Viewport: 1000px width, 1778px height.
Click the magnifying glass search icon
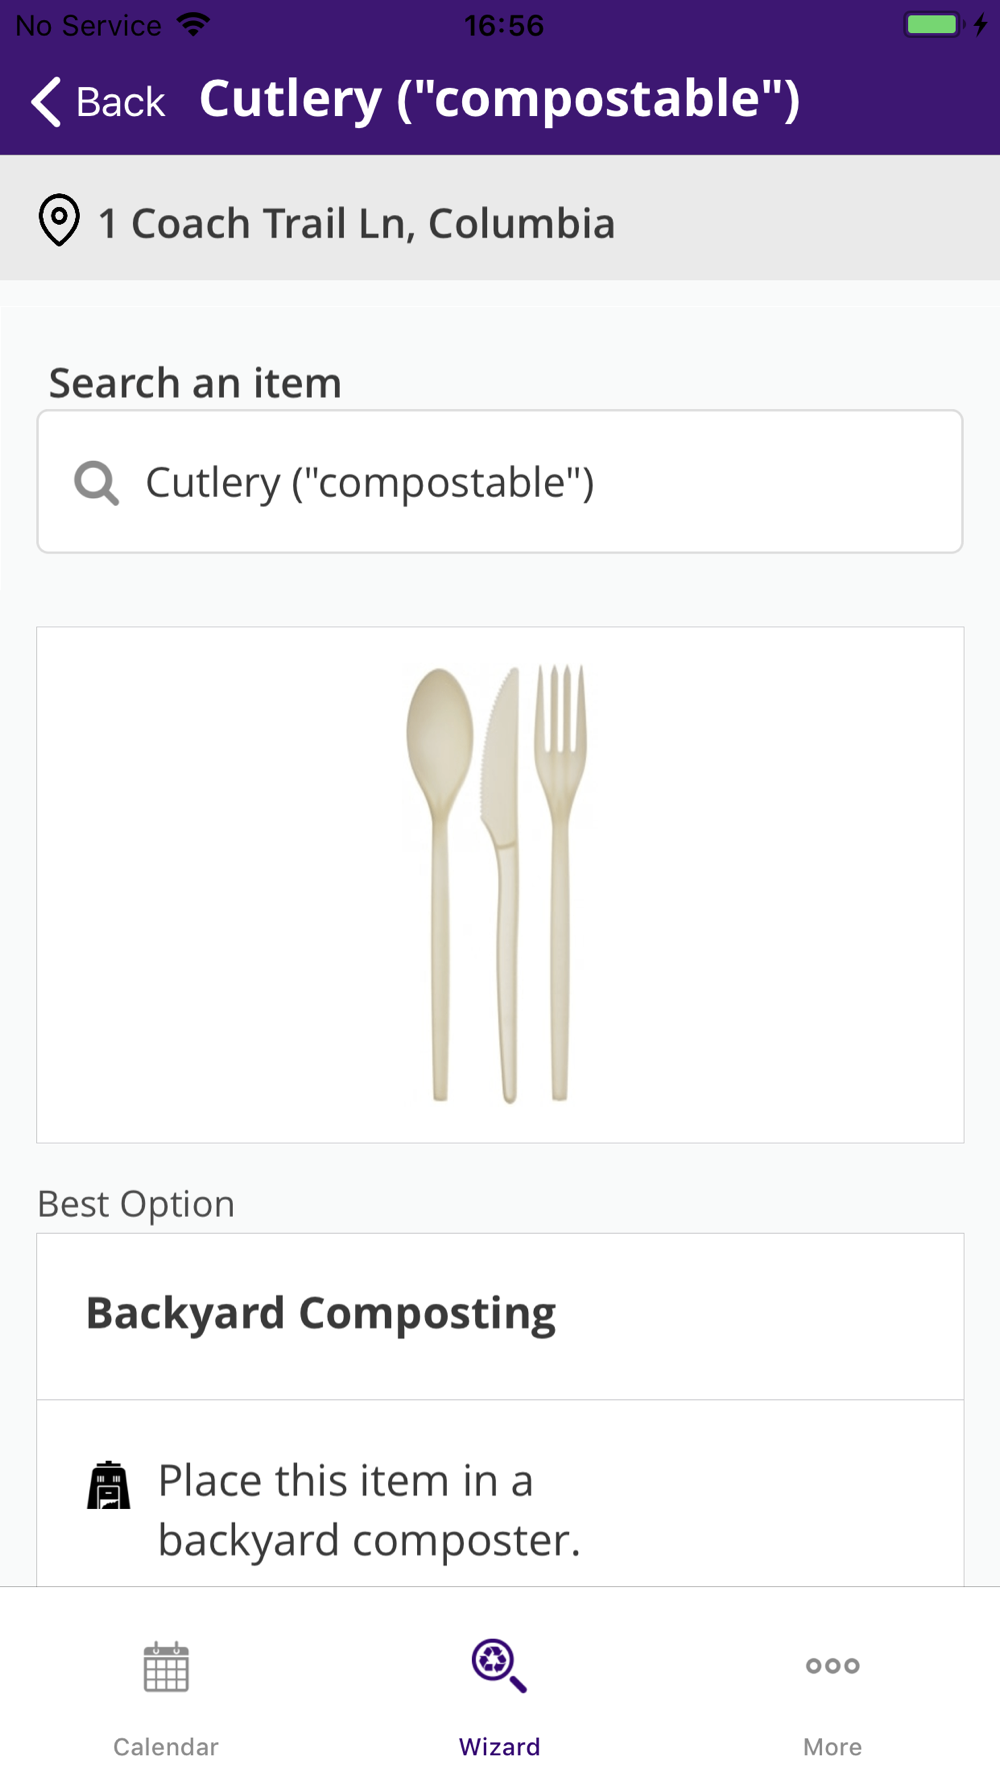point(97,483)
